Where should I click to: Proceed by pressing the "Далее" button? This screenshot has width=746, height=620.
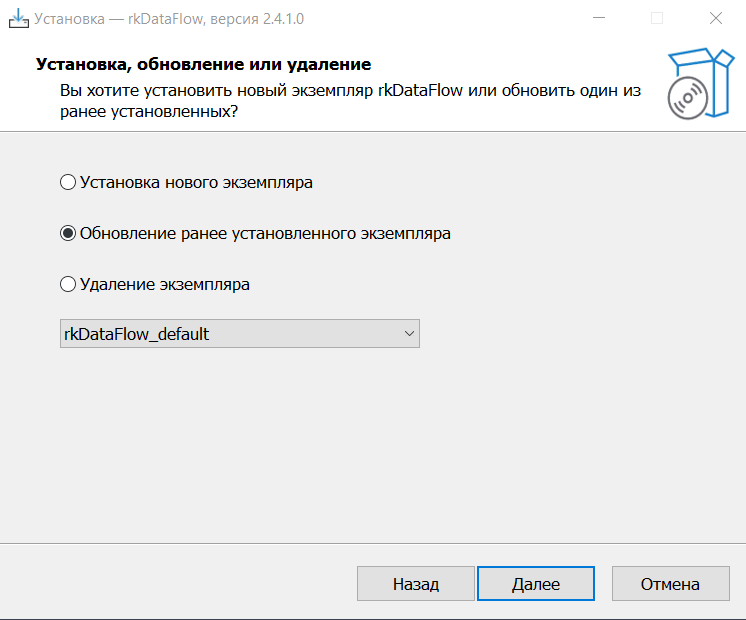click(x=536, y=584)
